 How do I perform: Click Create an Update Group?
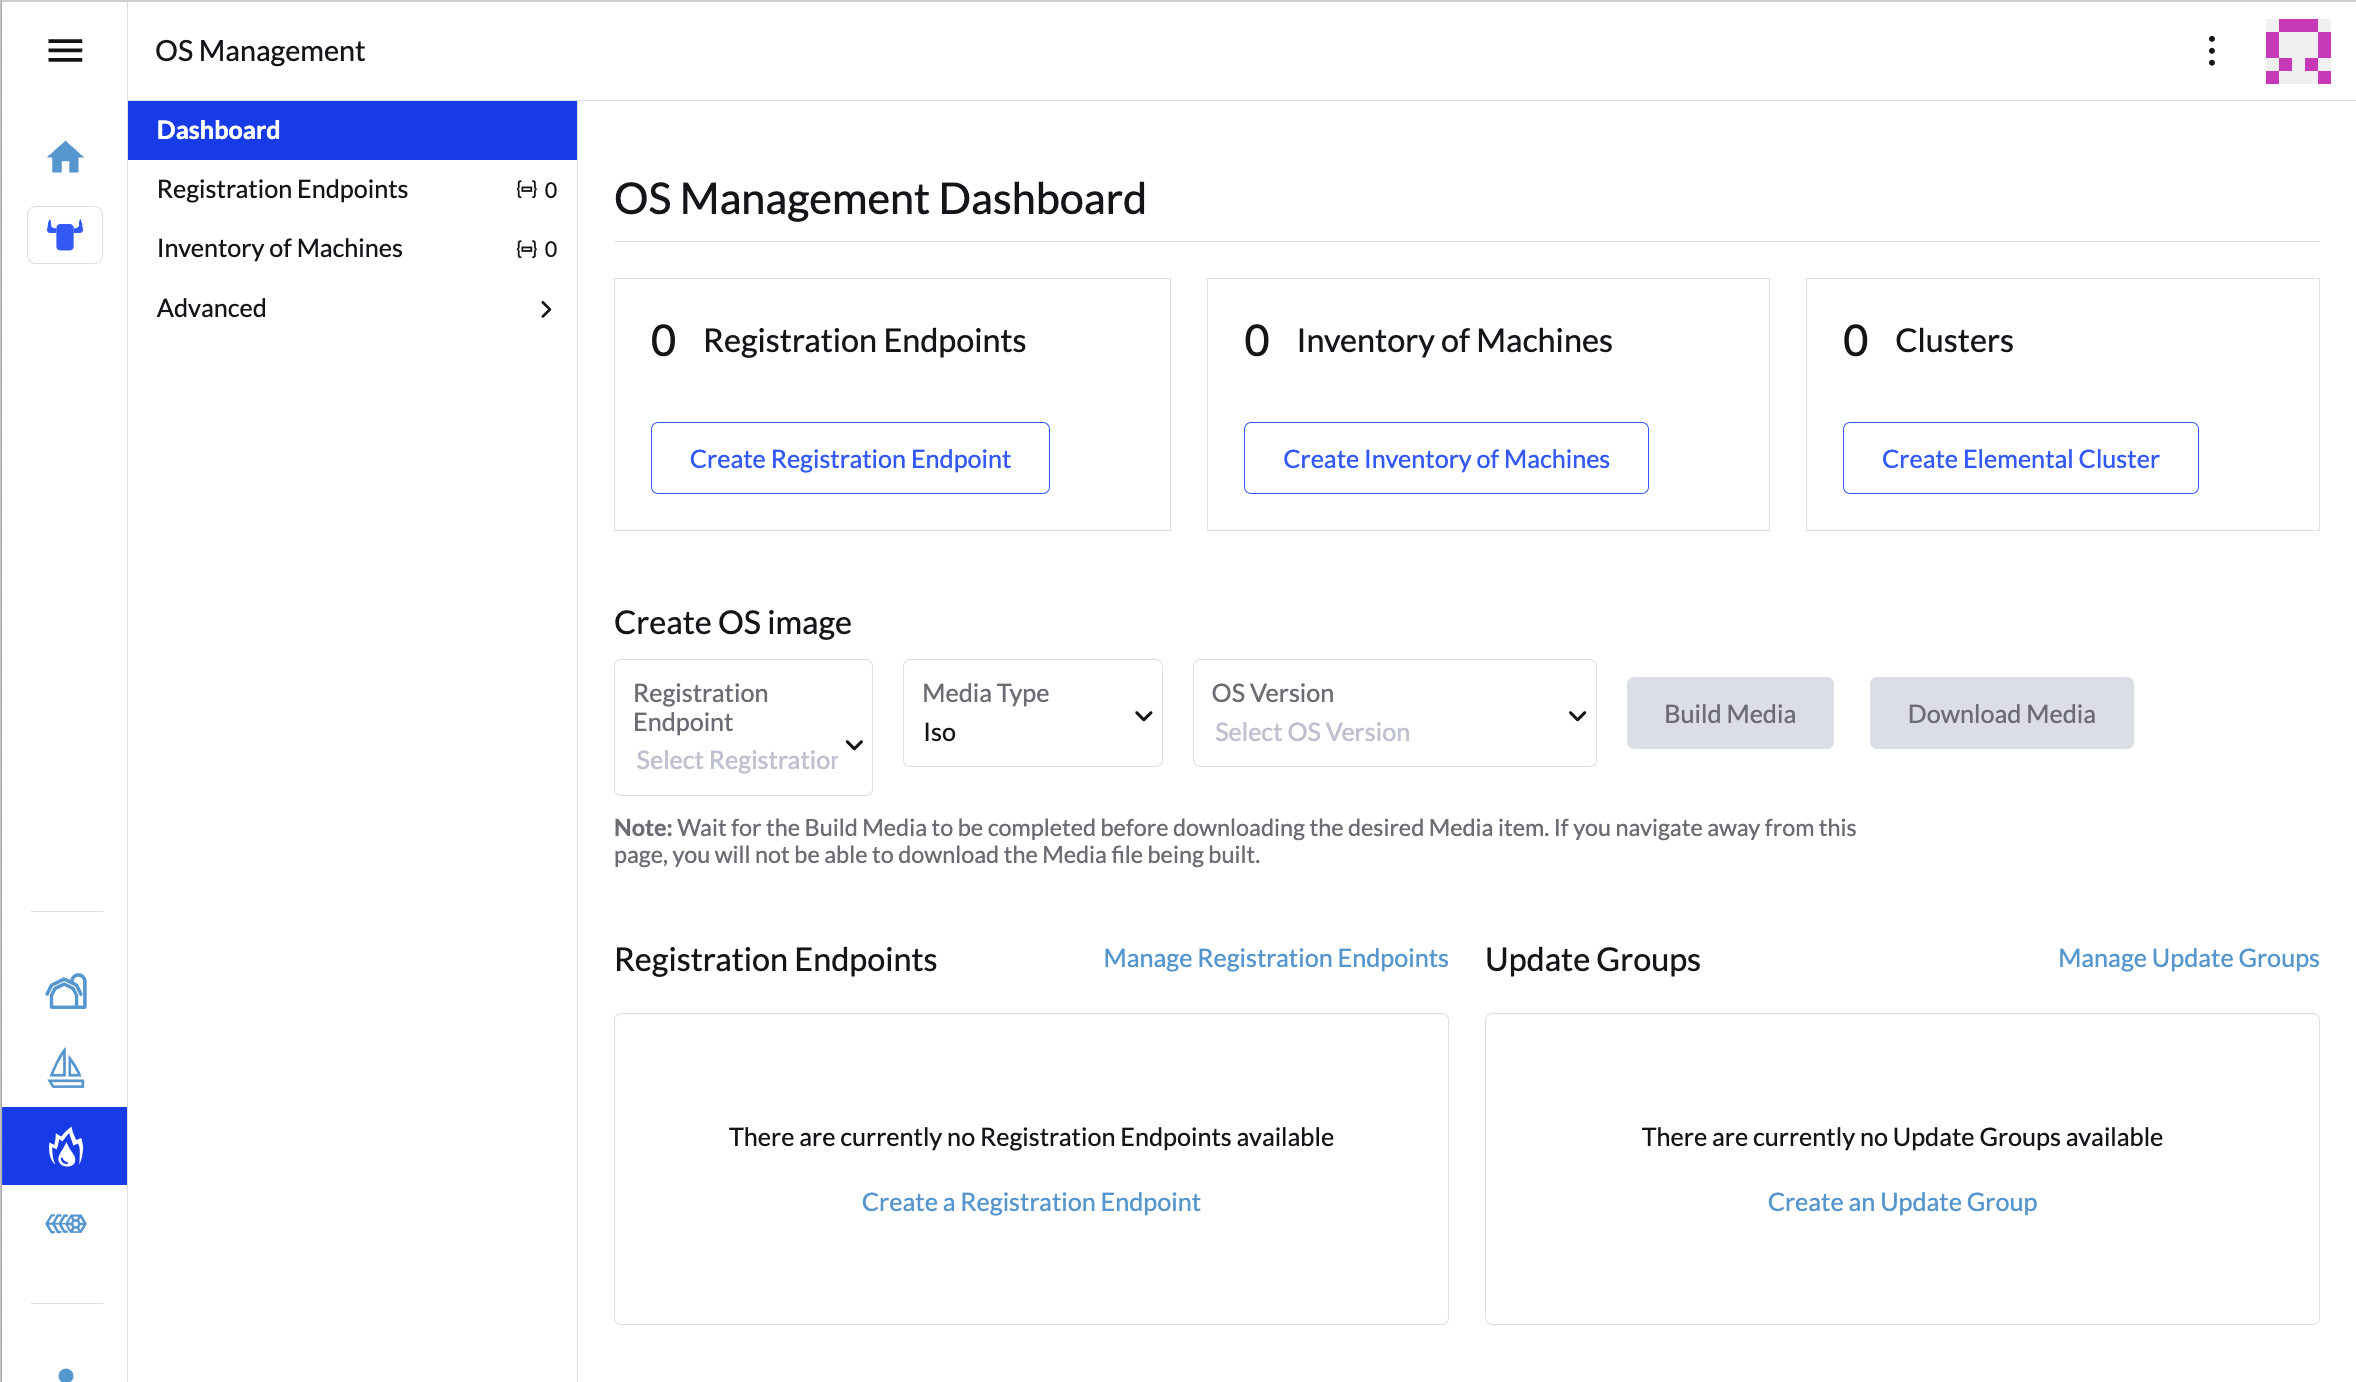1901,1201
